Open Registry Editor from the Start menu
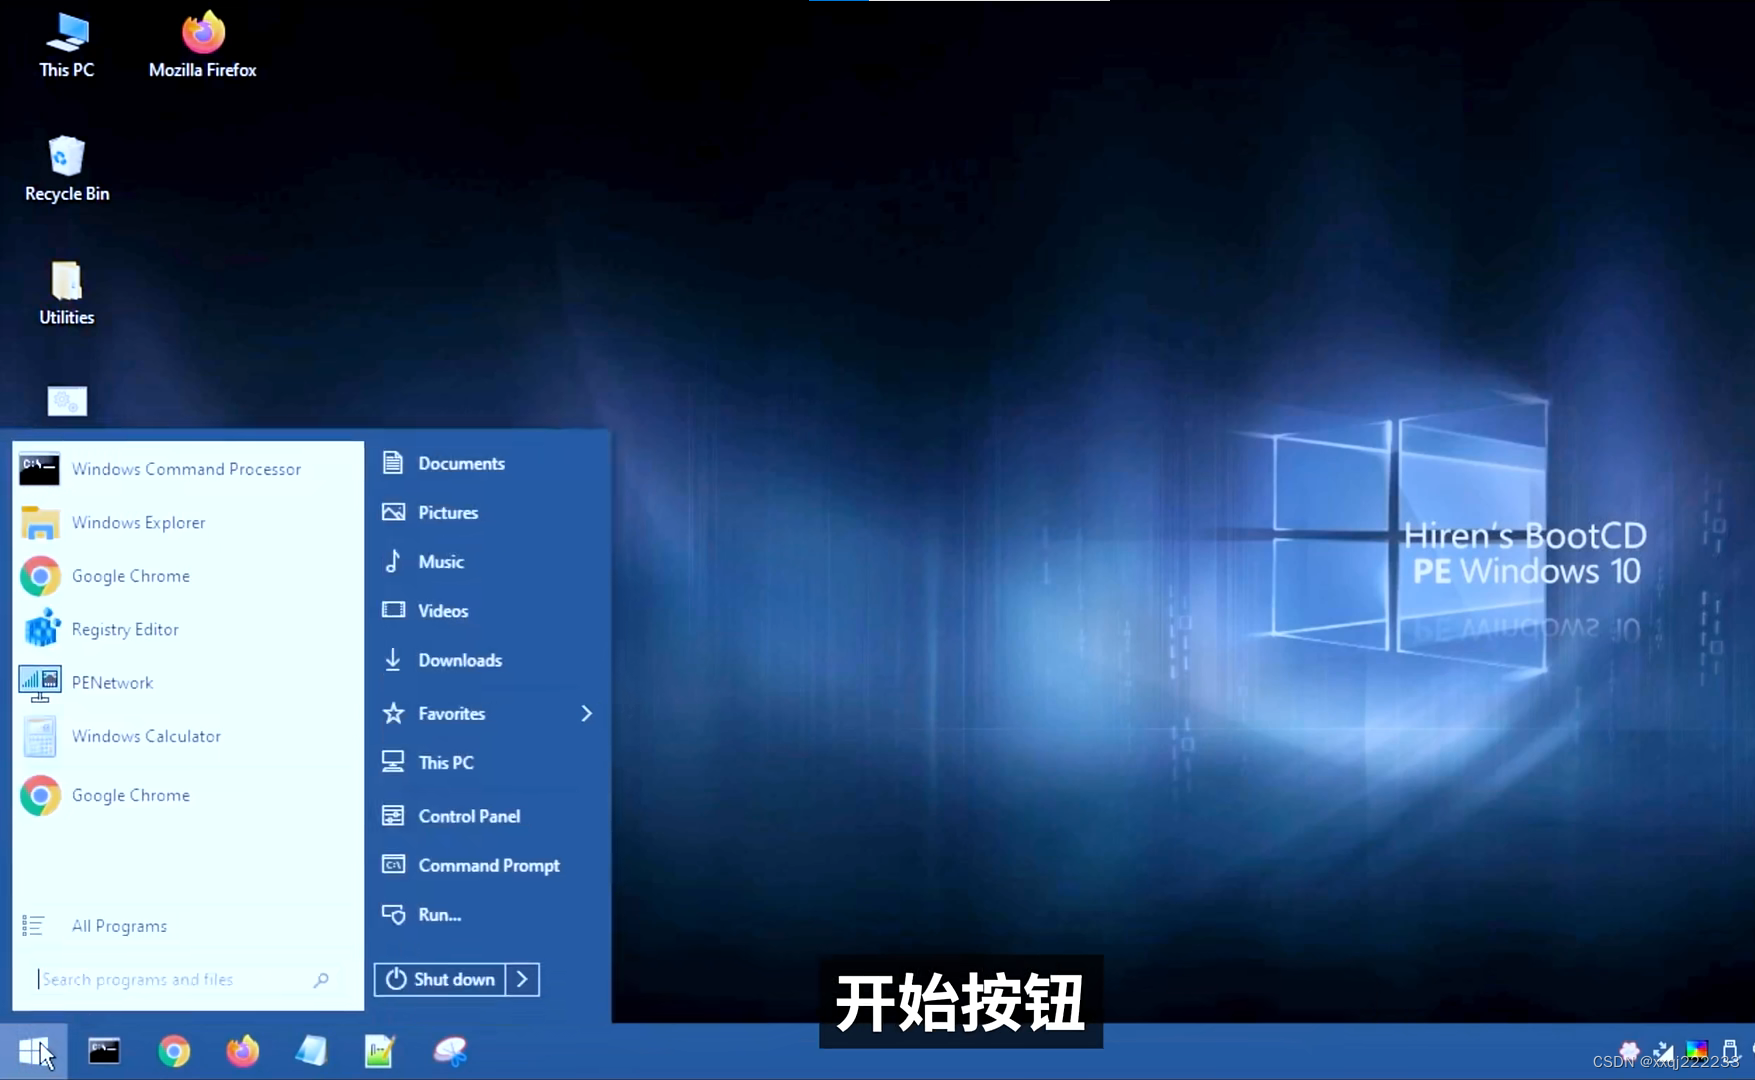Viewport: 1755px width, 1080px height. pos(125,629)
